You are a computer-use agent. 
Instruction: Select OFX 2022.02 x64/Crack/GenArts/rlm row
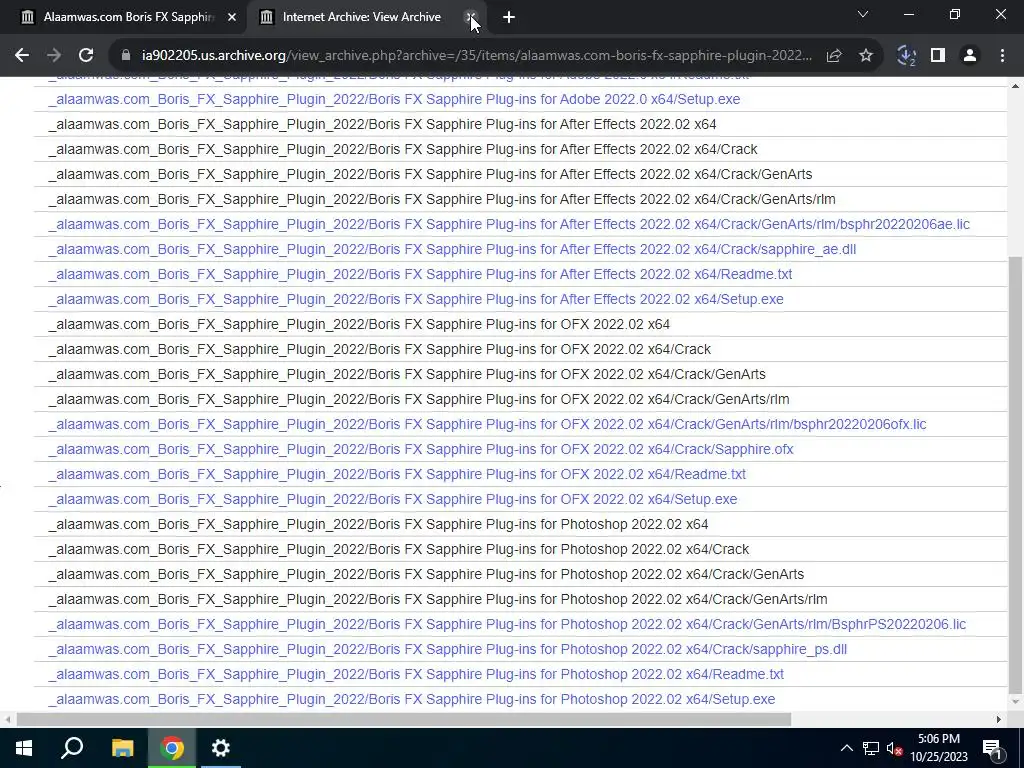point(520,399)
